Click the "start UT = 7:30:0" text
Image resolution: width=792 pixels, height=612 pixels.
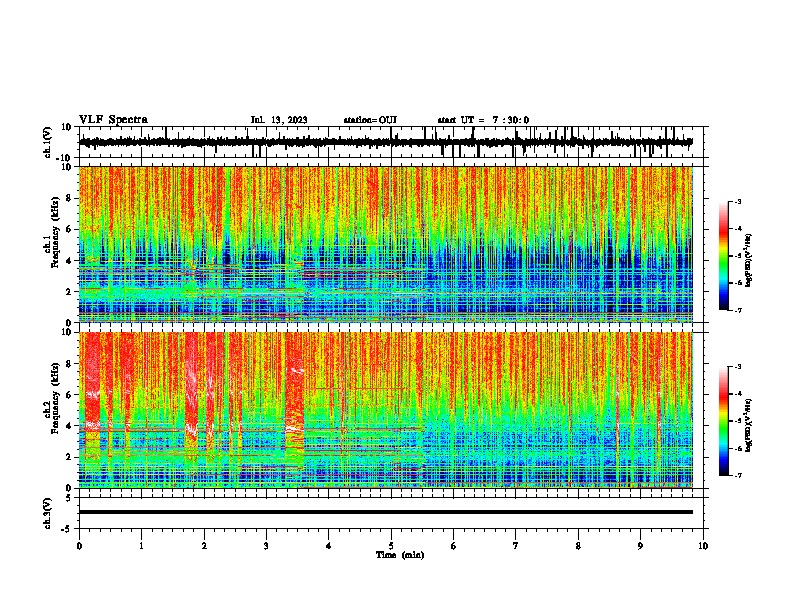pyautogui.click(x=483, y=120)
